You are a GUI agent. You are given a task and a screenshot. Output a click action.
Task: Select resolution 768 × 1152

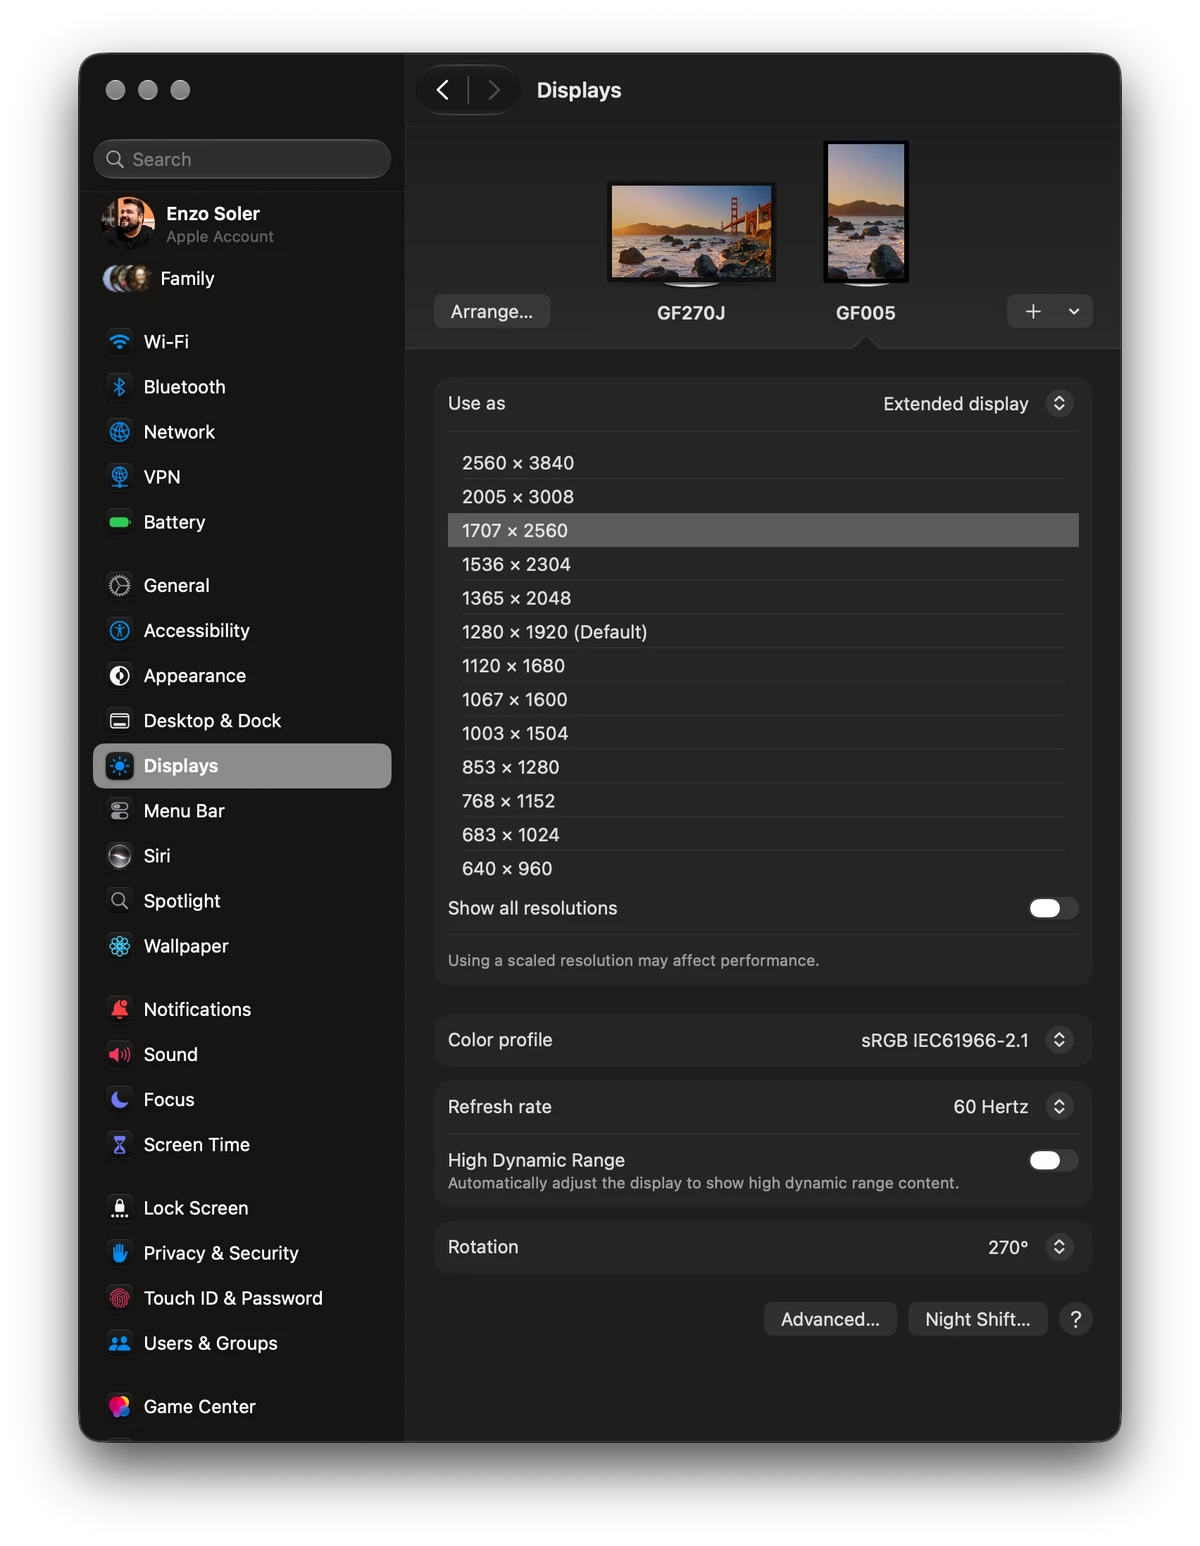[x=763, y=801]
